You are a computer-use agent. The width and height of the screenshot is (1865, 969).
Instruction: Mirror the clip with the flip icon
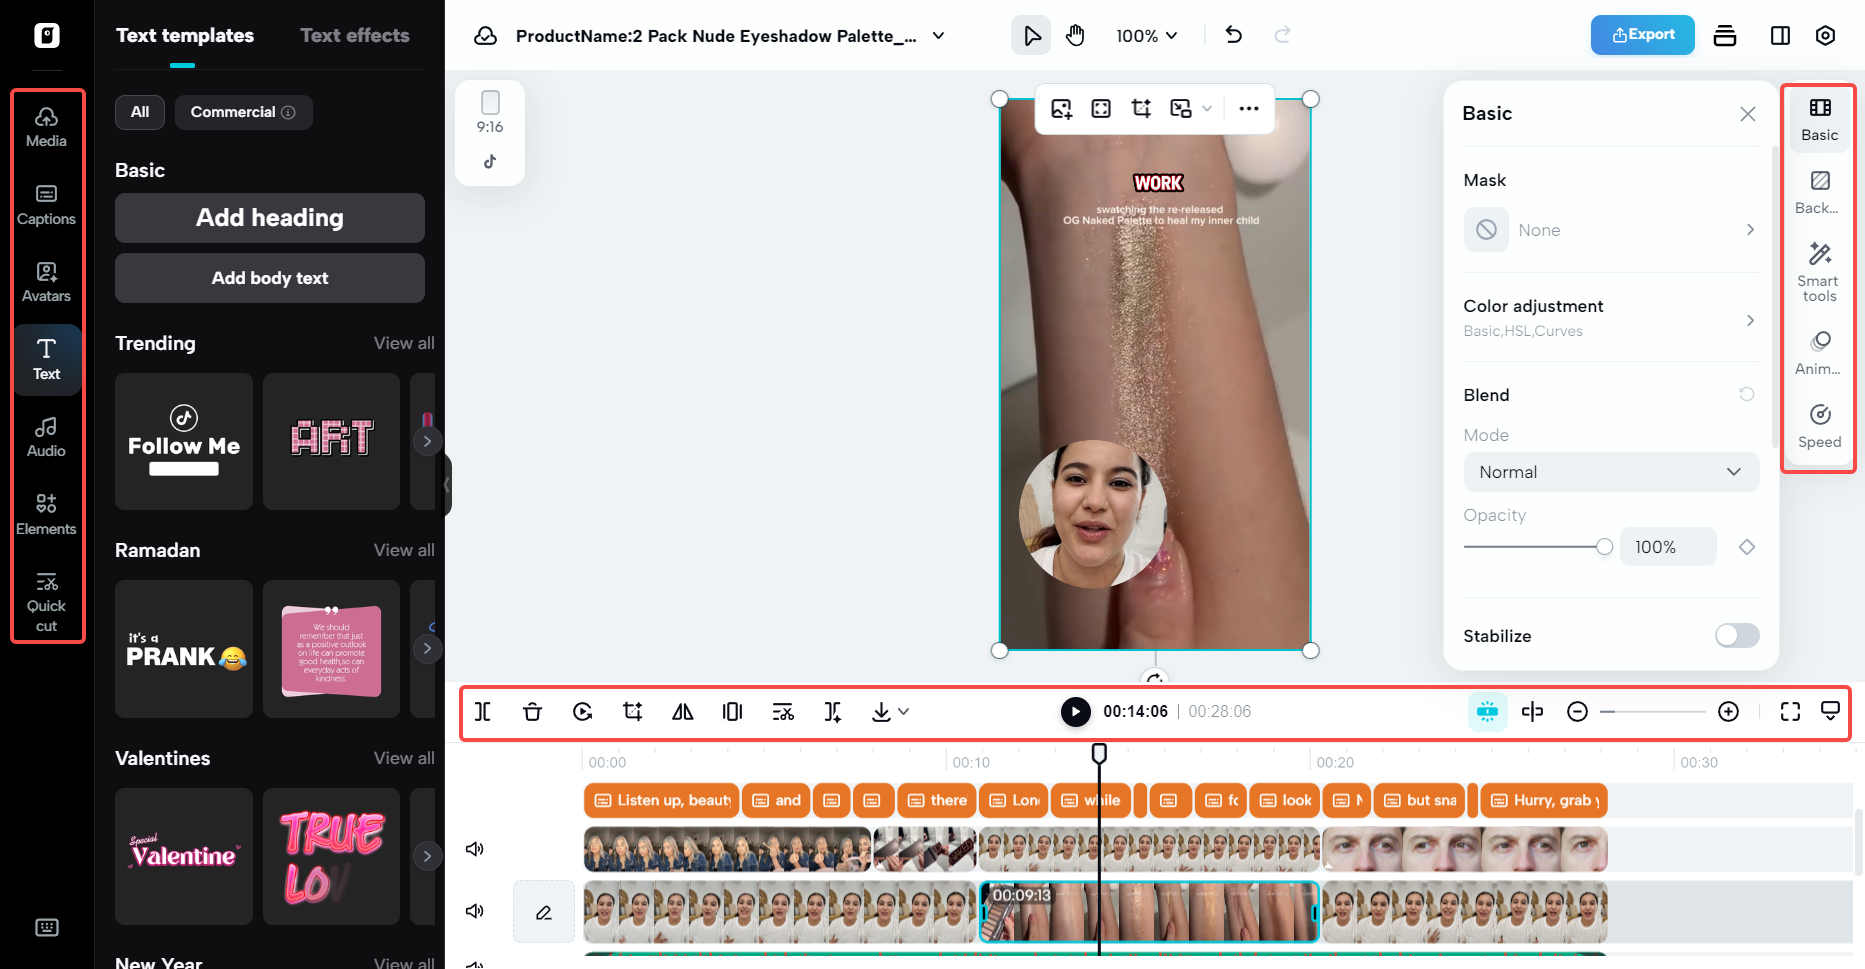pyautogui.click(x=682, y=711)
